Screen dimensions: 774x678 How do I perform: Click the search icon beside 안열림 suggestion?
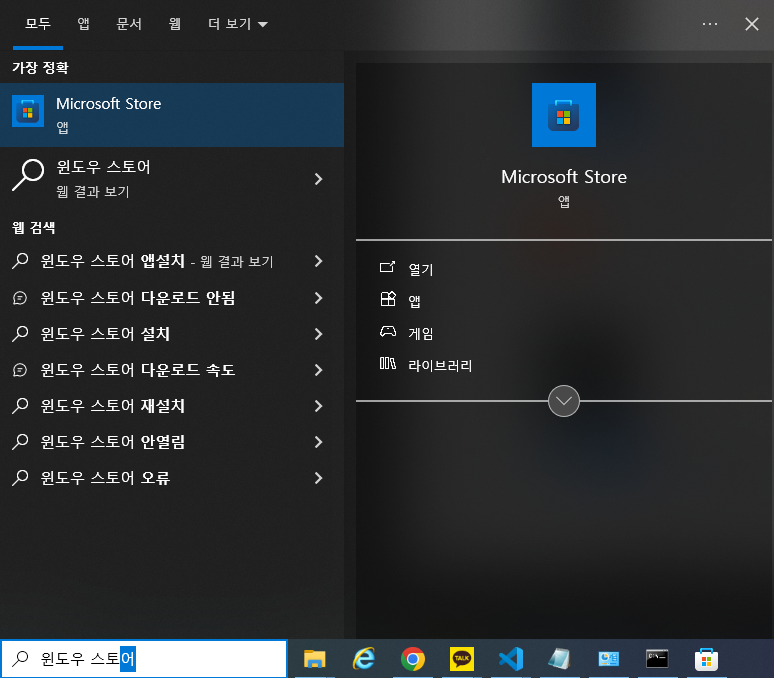(x=20, y=441)
